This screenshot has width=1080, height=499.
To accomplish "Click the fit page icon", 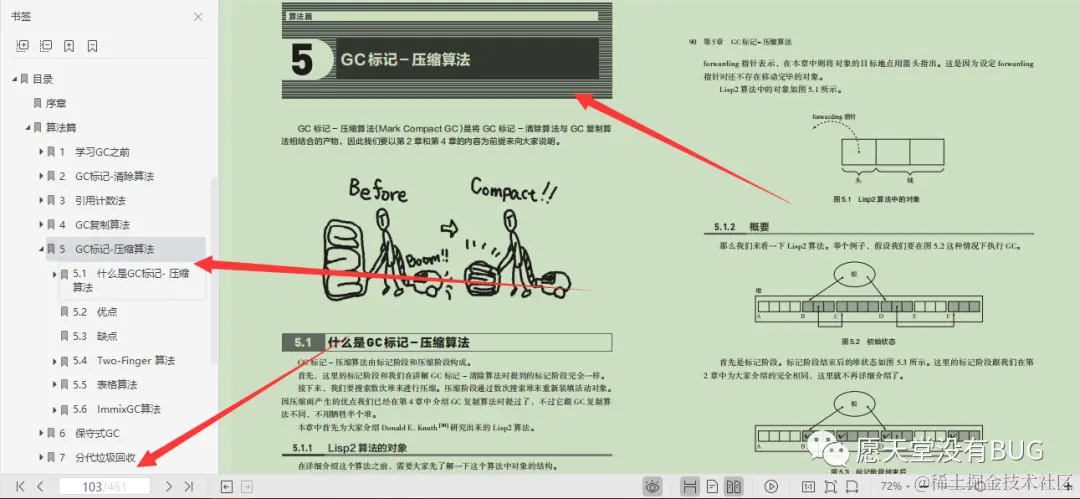I will (831, 487).
